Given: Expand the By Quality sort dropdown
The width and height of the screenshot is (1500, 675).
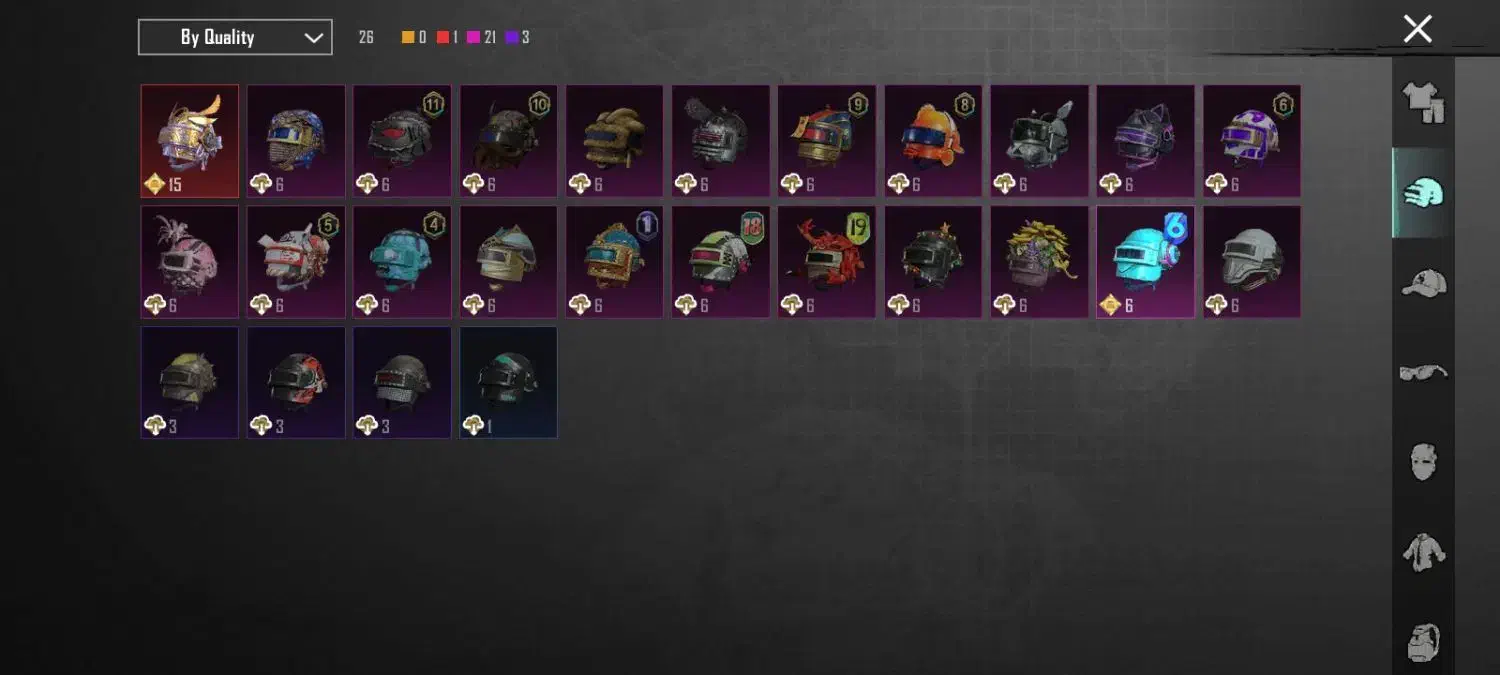Looking at the screenshot, I should [x=235, y=37].
